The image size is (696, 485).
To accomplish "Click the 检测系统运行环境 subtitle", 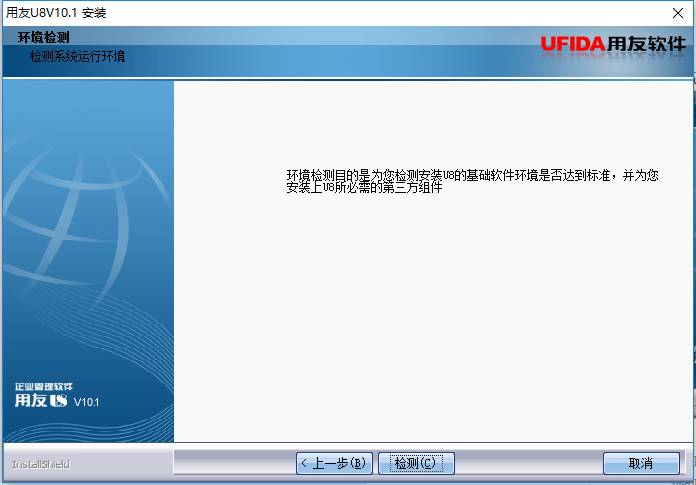I will point(78,56).
